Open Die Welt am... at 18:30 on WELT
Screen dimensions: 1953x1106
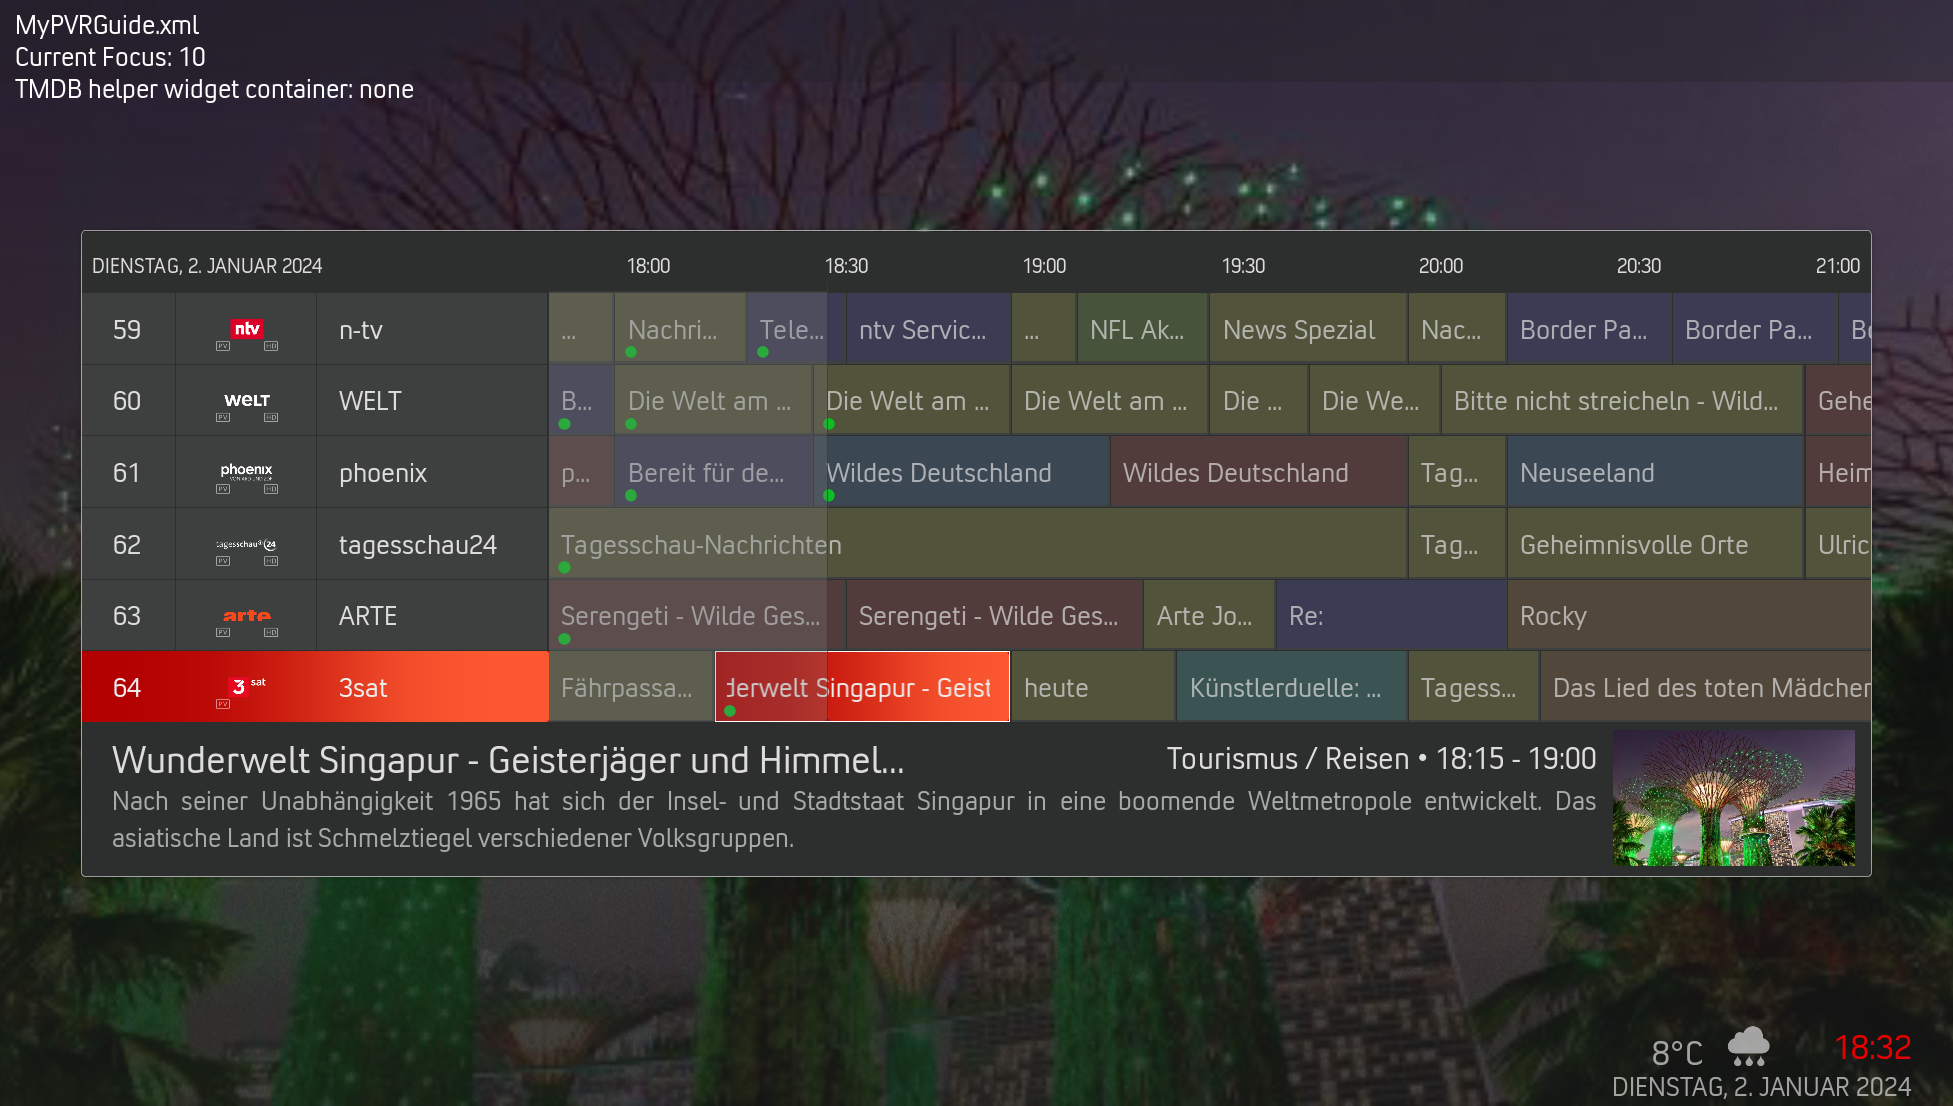tap(912, 401)
